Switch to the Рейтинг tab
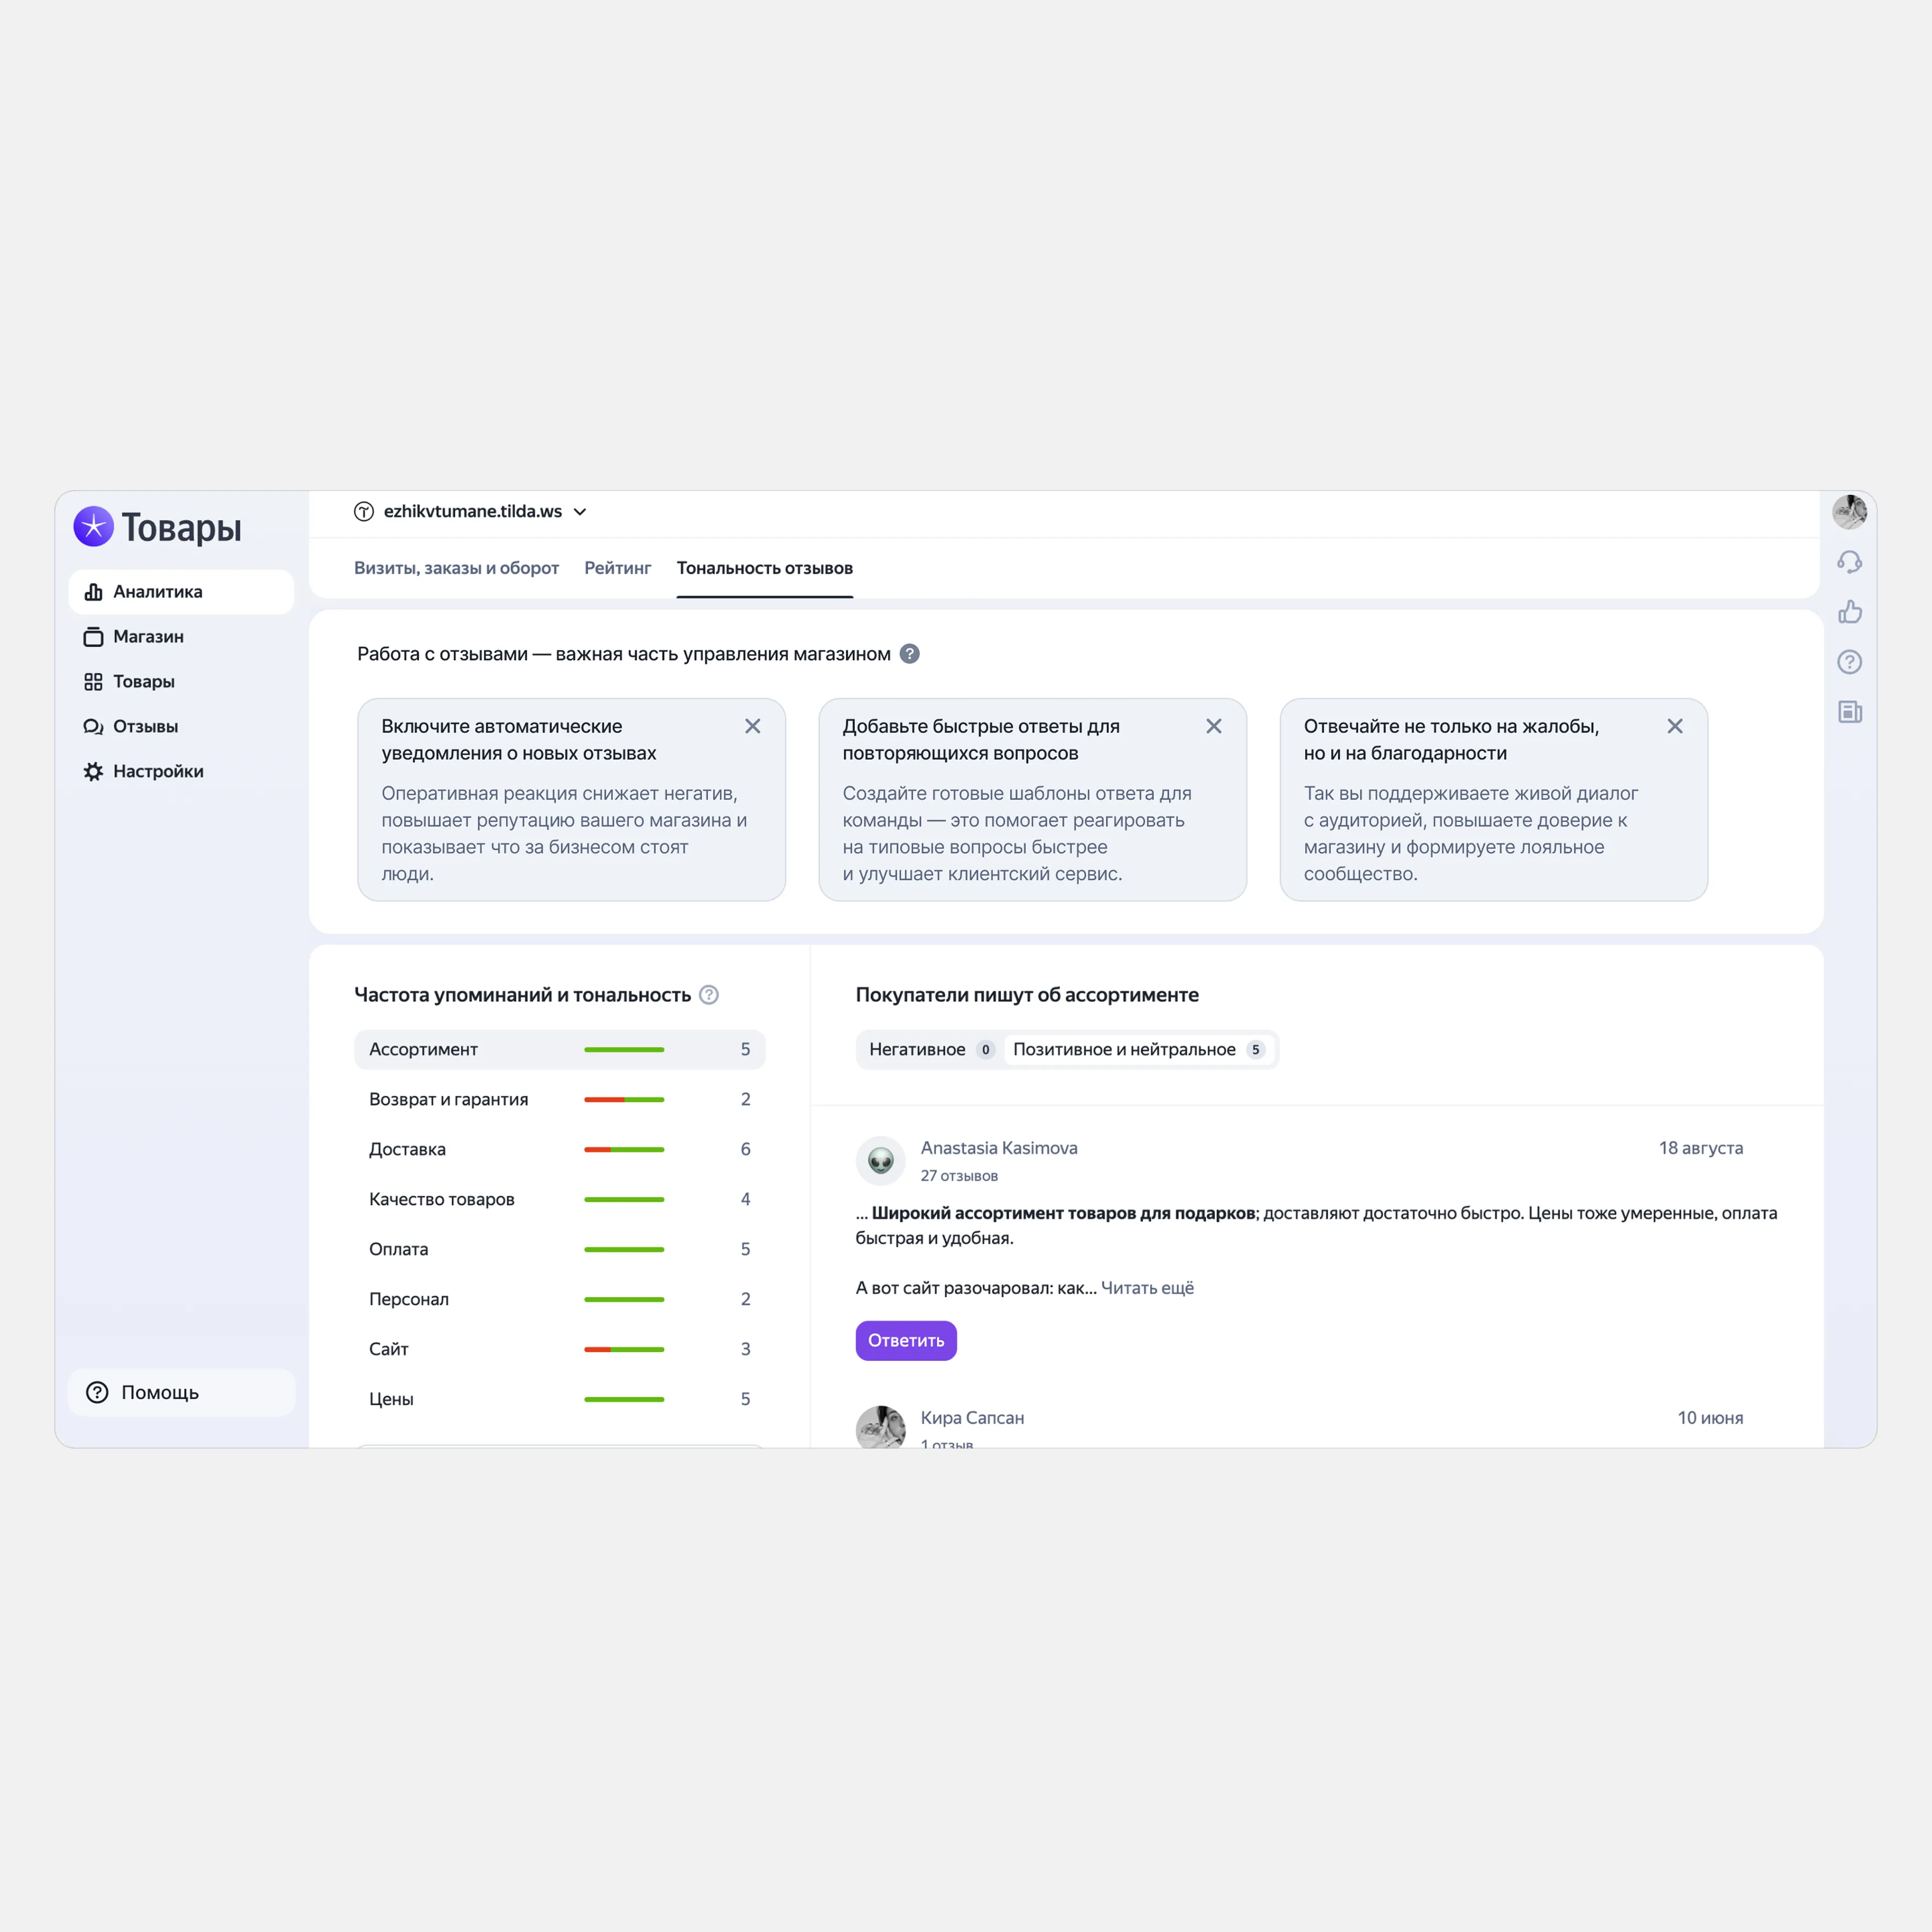The width and height of the screenshot is (1932, 1932). coord(617,568)
